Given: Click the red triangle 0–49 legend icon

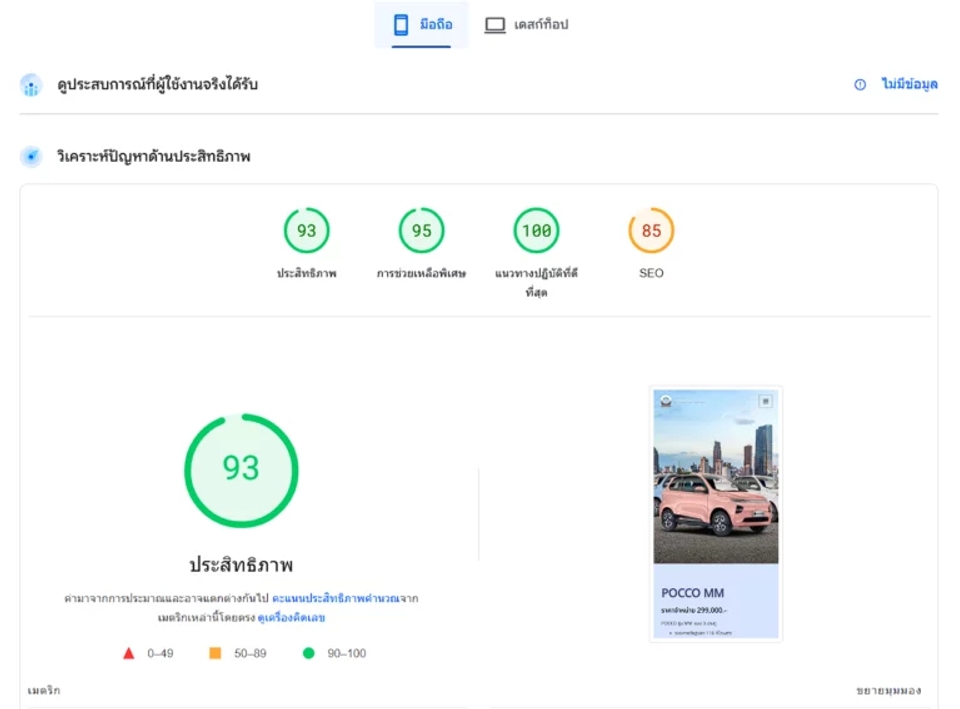Looking at the screenshot, I should pyautogui.click(x=129, y=653).
